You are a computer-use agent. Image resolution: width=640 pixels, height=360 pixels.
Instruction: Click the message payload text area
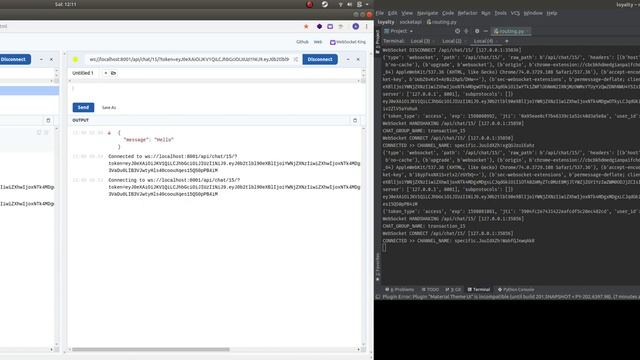[215, 91]
